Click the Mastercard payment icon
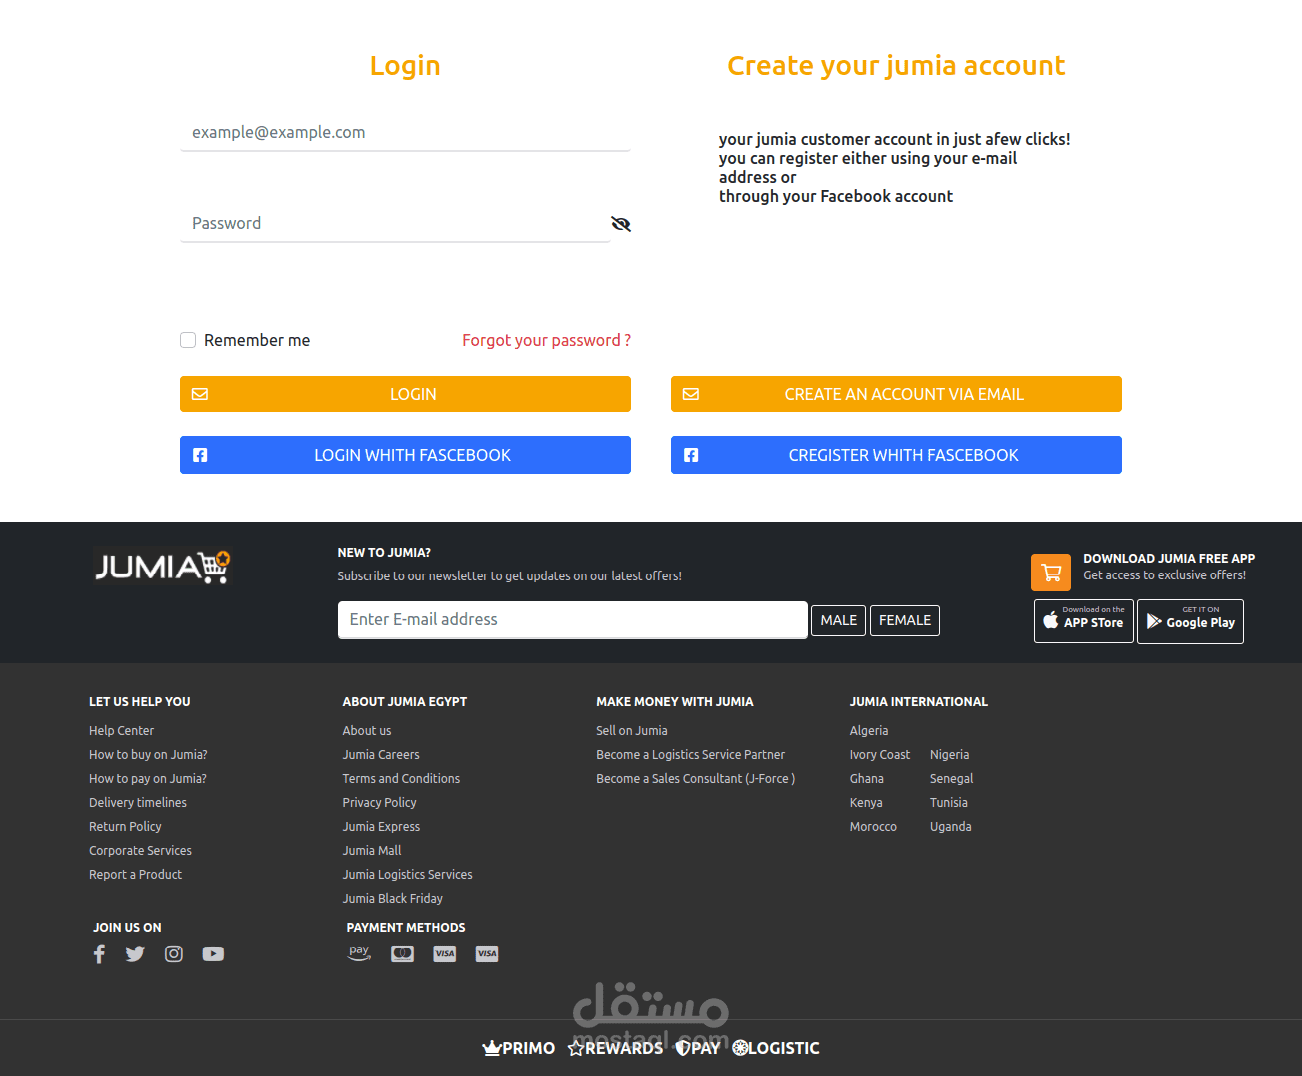 402,954
